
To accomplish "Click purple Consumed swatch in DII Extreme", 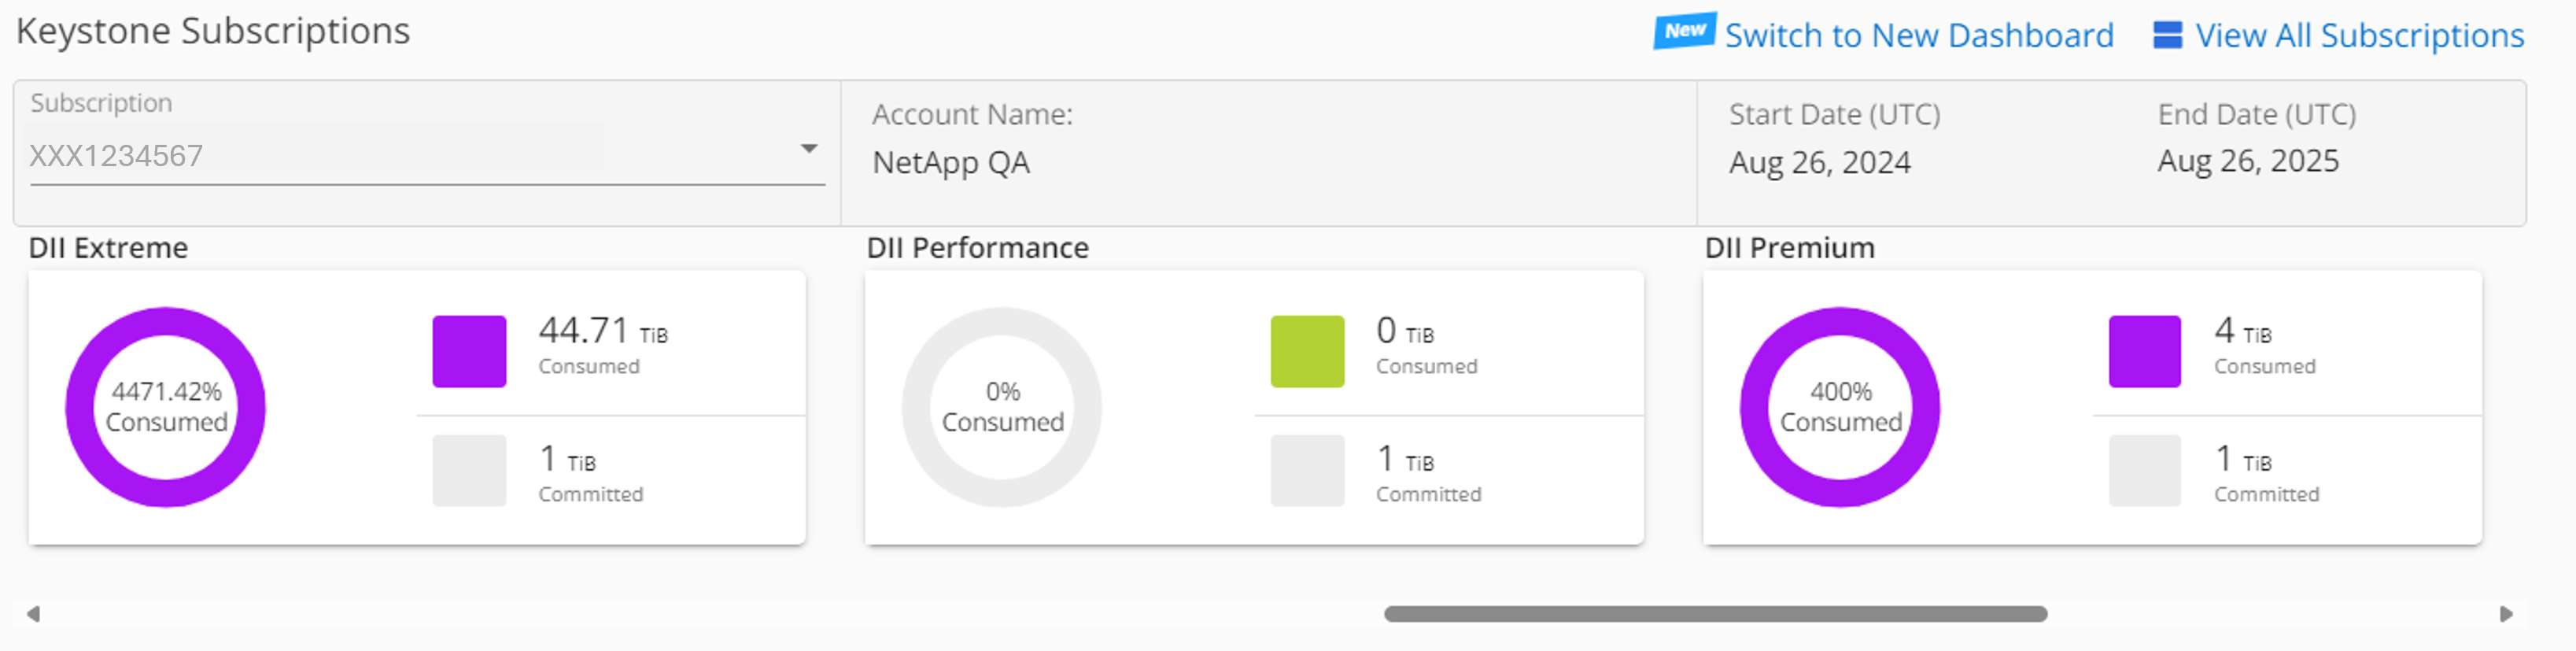I will [469, 351].
